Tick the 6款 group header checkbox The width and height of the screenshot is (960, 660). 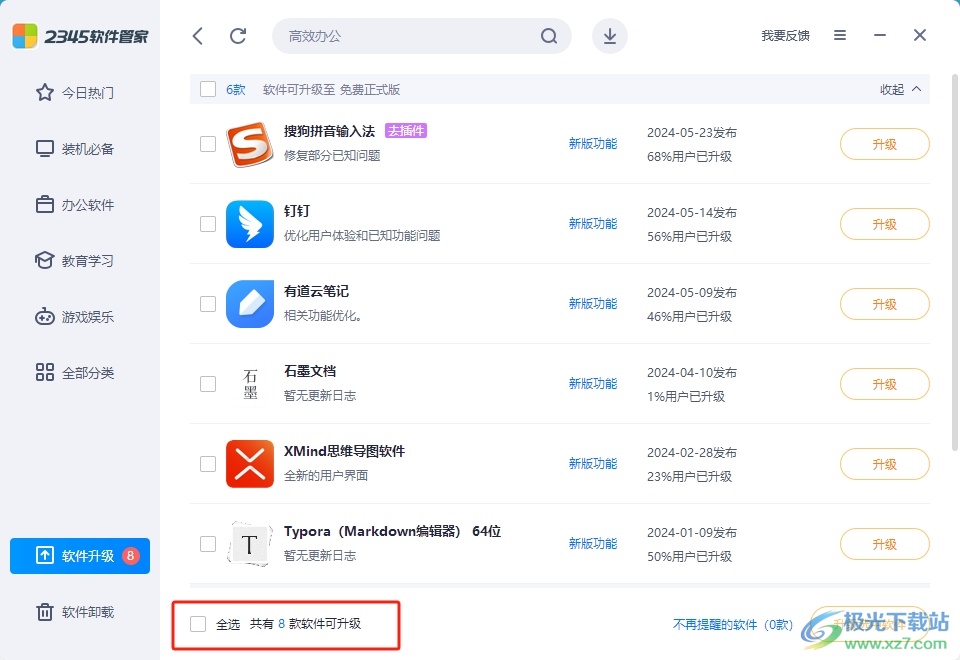[208, 89]
